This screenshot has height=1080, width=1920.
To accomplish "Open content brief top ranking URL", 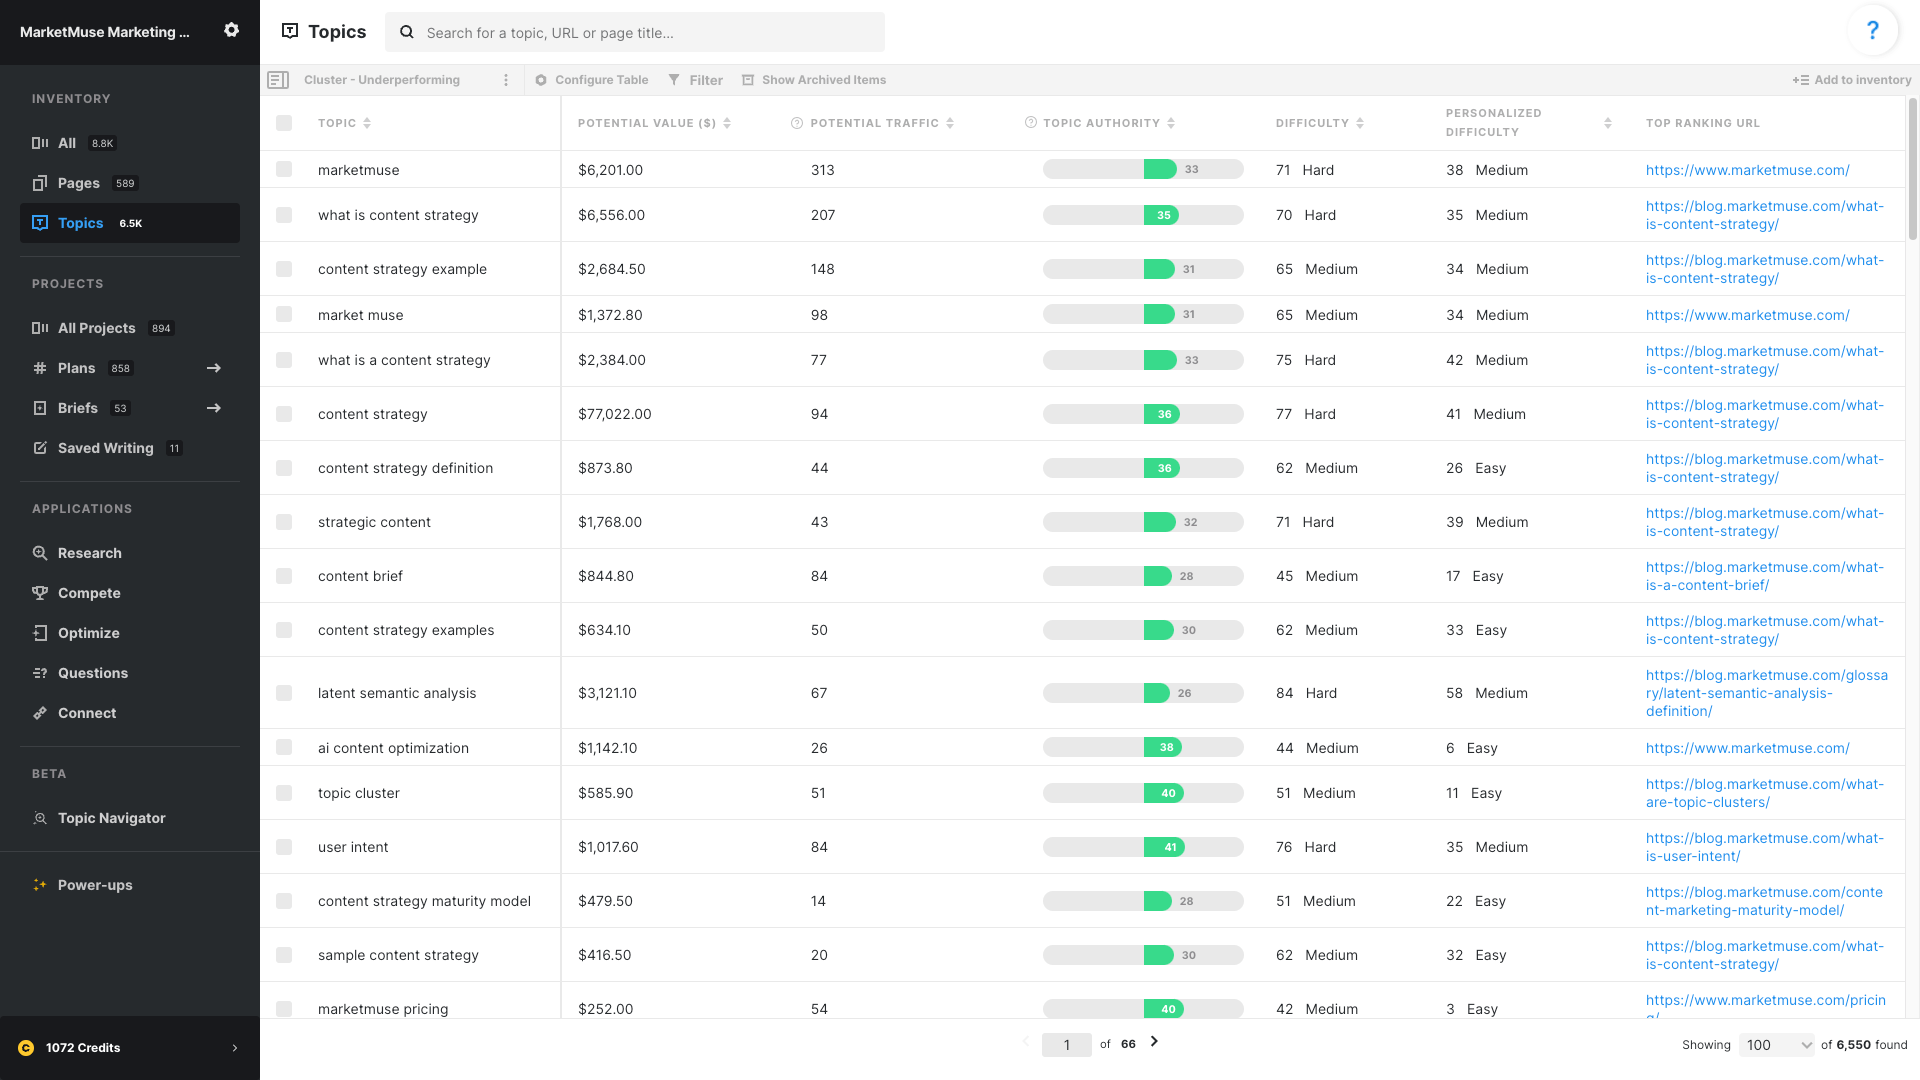I will pyautogui.click(x=1765, y=576).
